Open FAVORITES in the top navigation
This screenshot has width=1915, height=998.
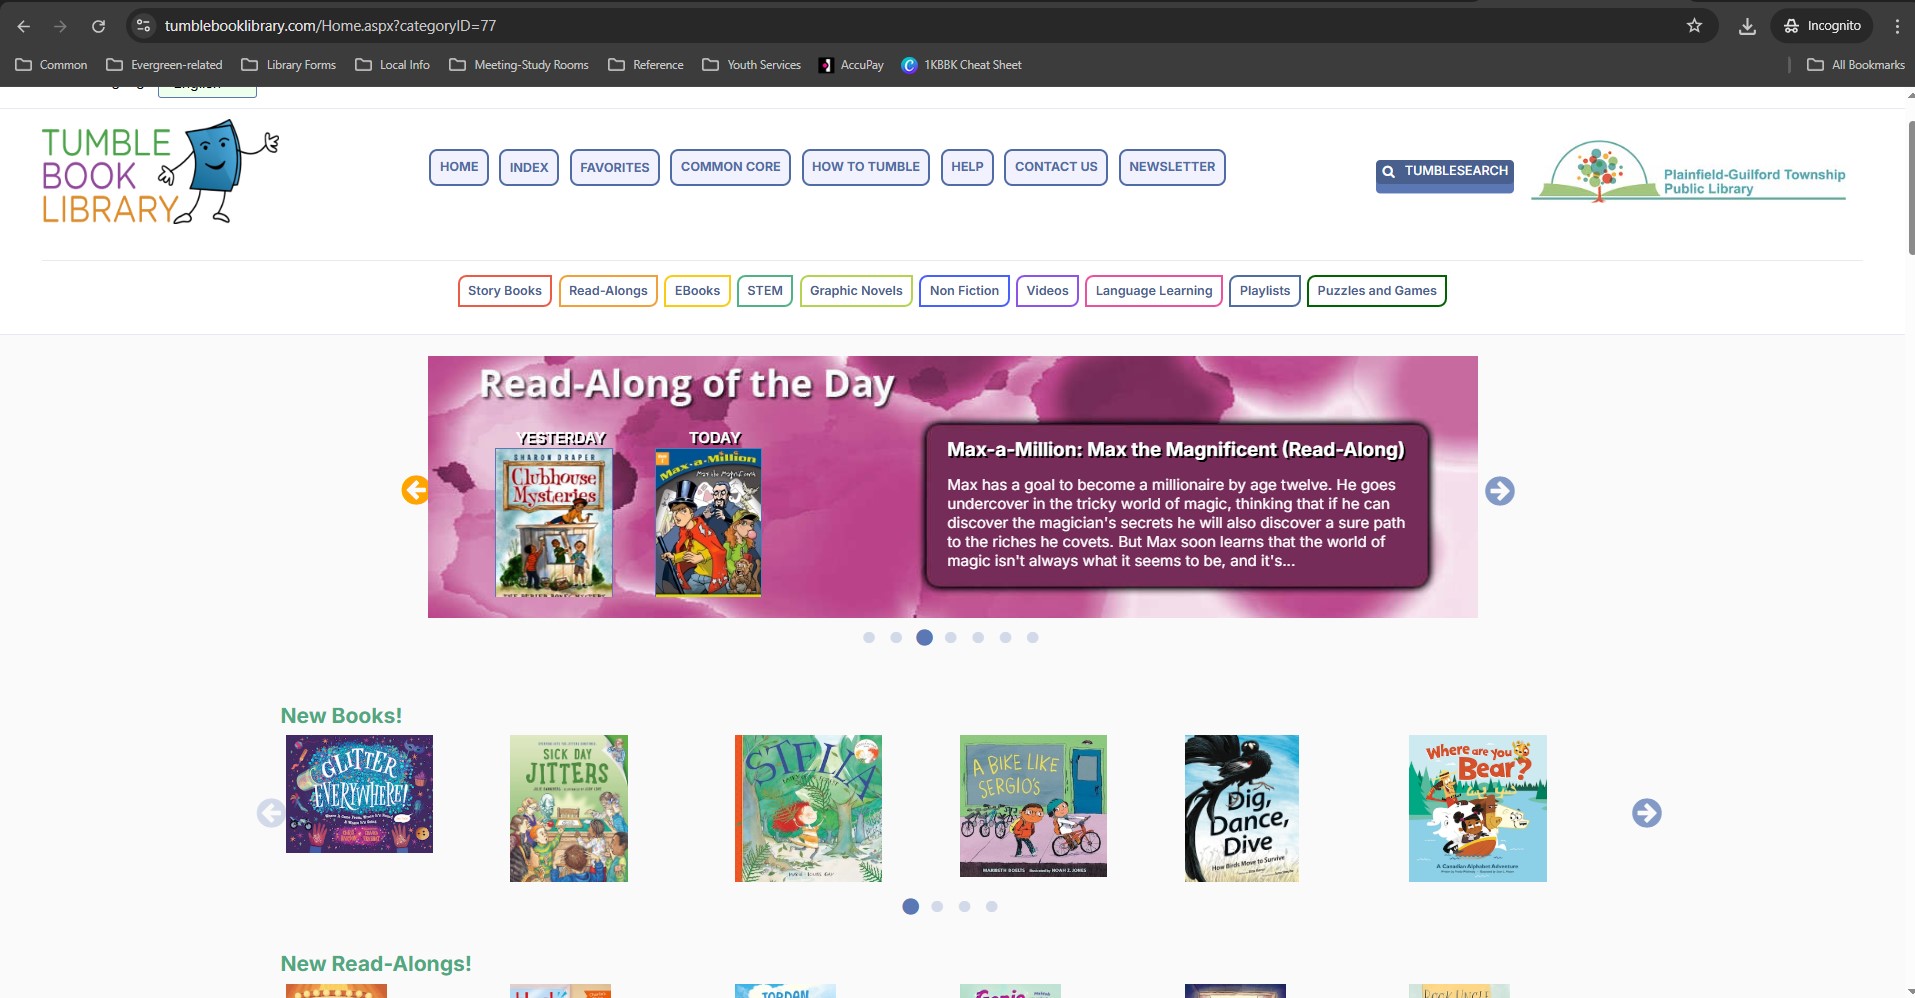pyautogui.click(x=615, y=167)
